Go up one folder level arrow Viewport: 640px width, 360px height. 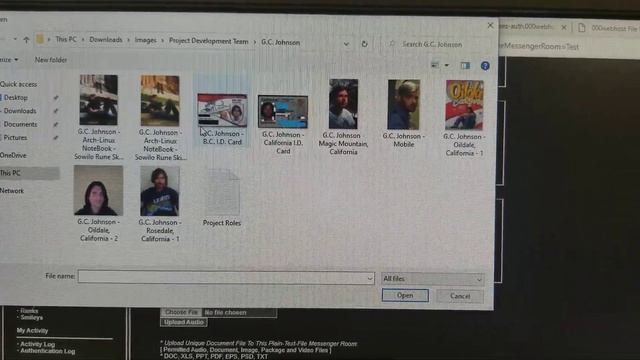coord(27,40)
